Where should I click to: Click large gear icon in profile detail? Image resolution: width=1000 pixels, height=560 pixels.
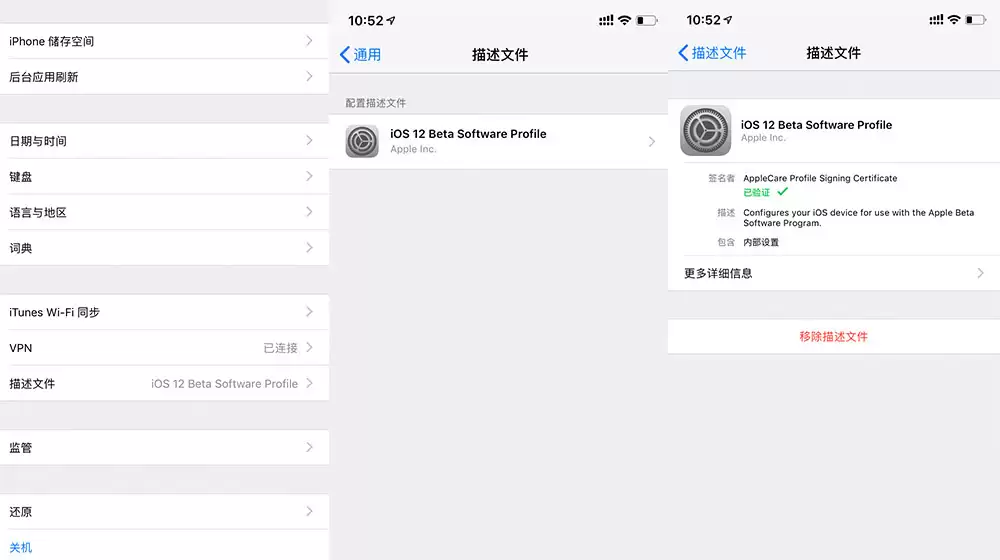pyautogui.click(x=705, y=131)
